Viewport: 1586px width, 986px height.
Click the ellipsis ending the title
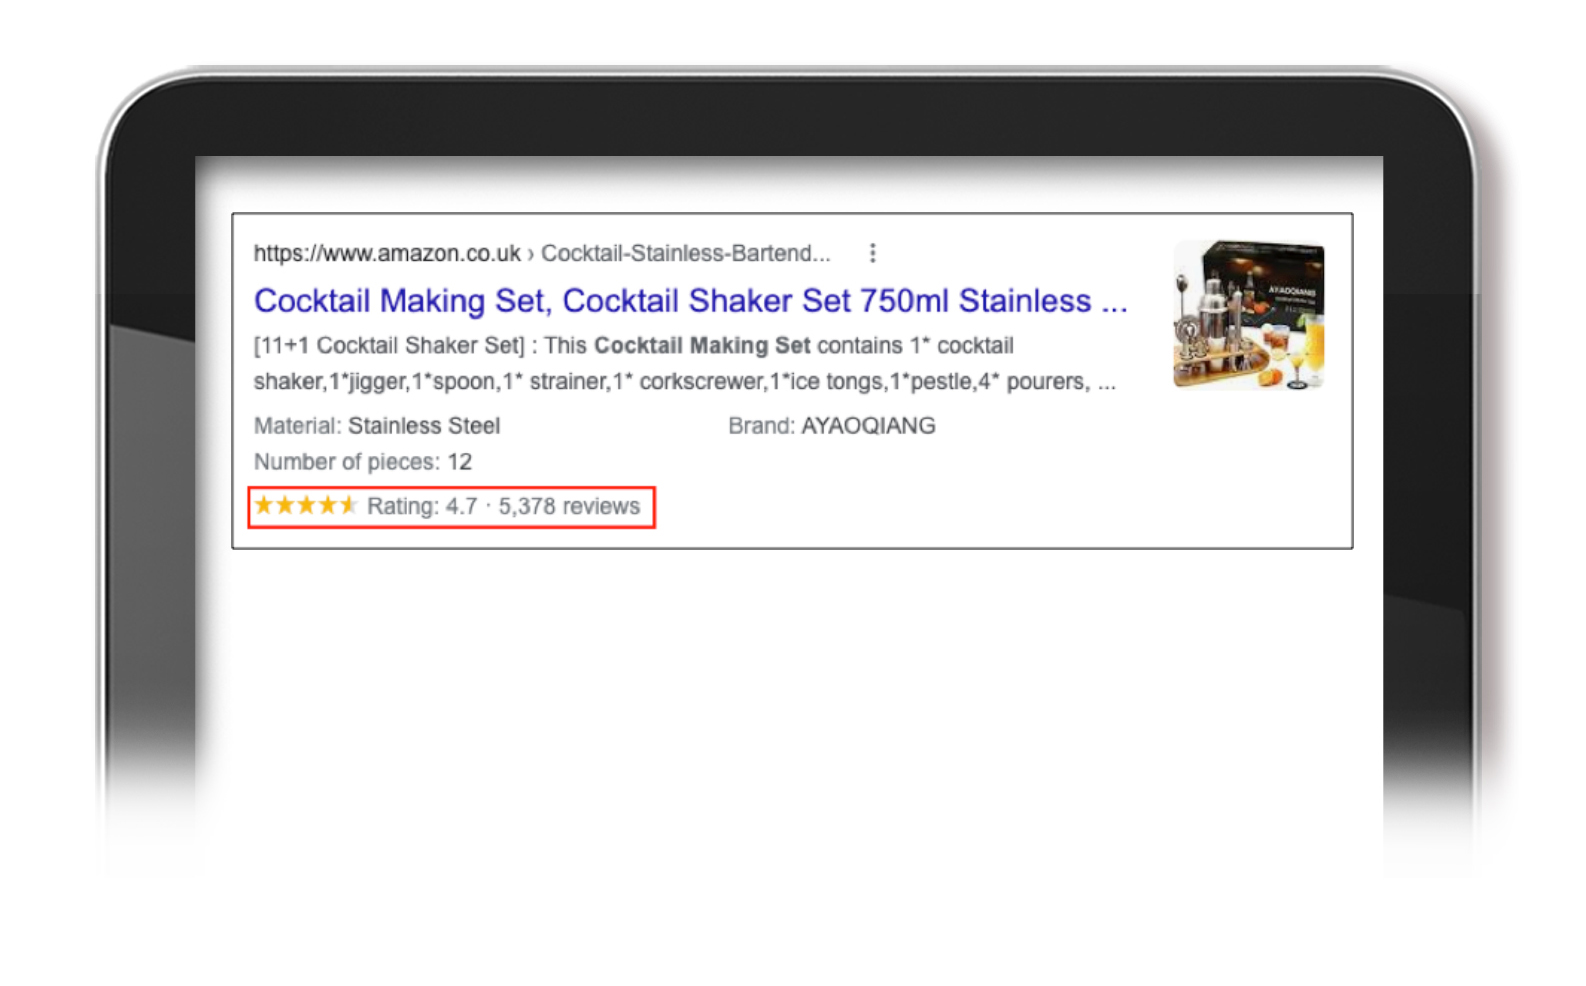pos(1114,303)
